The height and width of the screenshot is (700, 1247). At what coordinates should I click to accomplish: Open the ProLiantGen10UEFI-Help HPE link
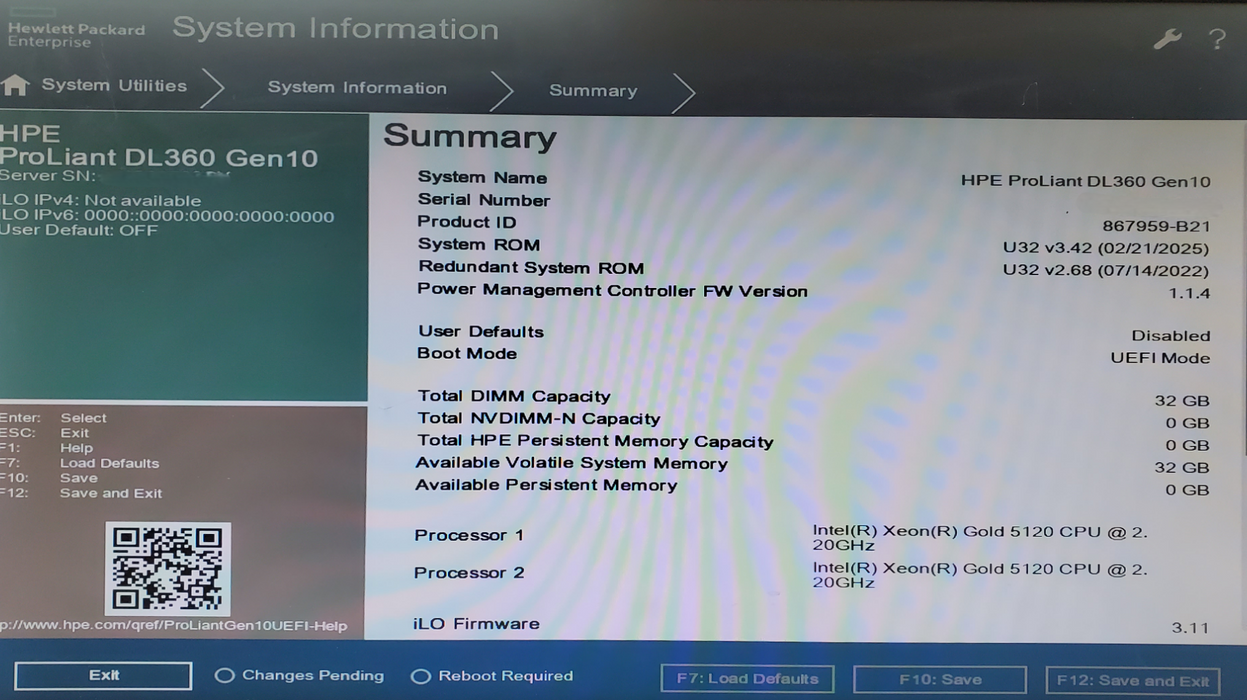pos(172,626)
